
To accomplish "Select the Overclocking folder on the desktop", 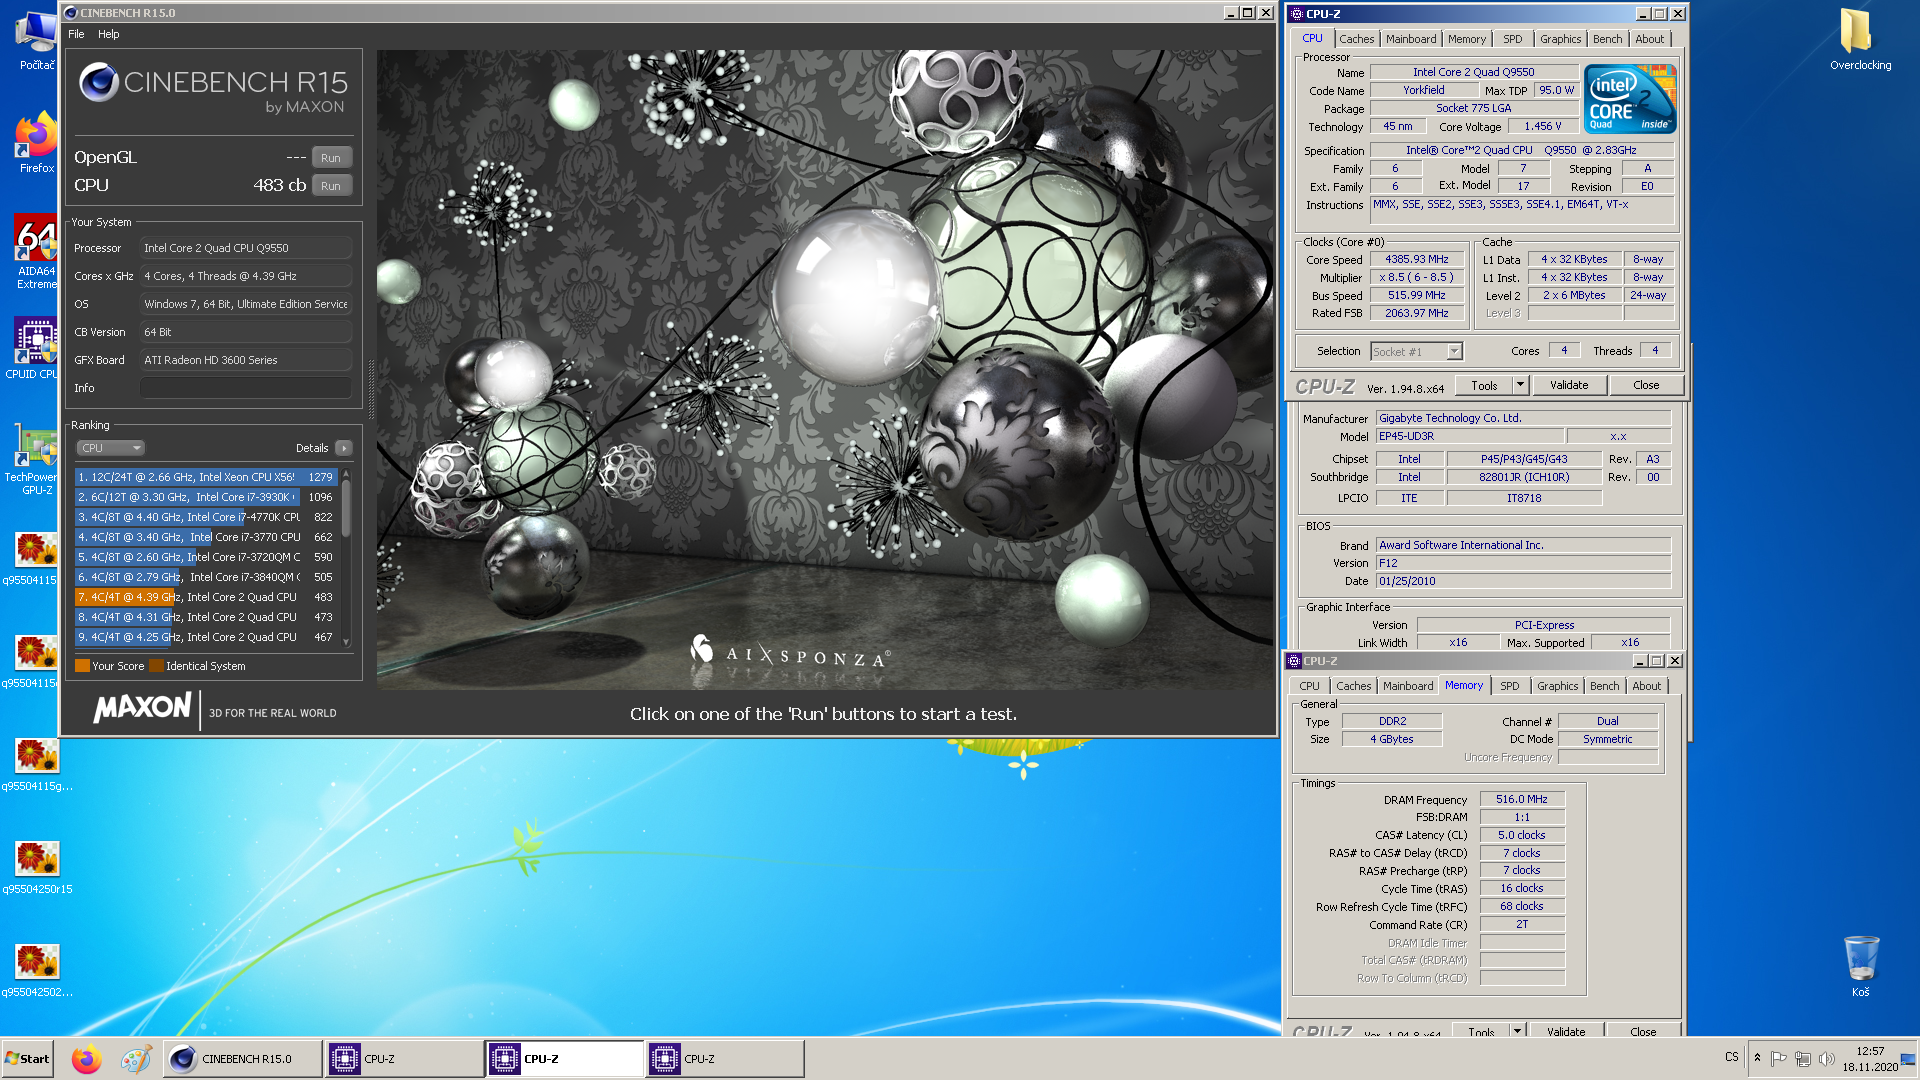I will tap(1860, 40).
